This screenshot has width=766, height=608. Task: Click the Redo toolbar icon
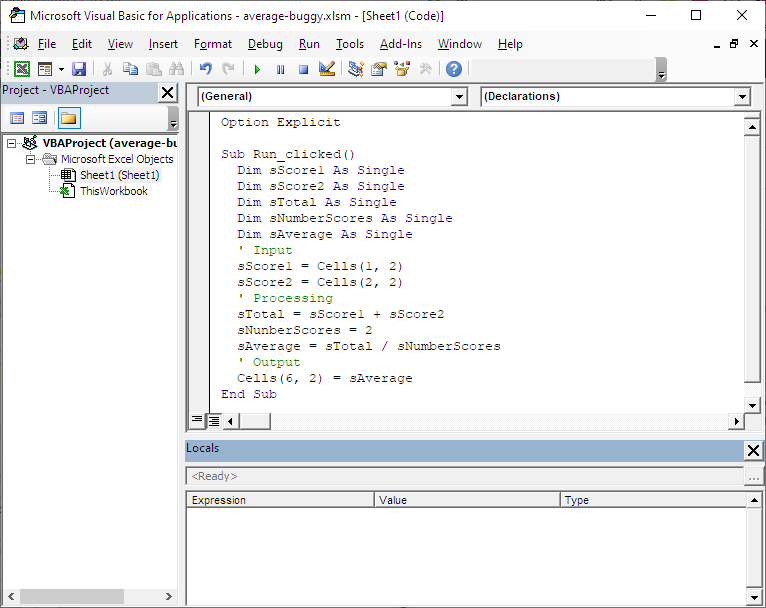(x=228, y=69)
